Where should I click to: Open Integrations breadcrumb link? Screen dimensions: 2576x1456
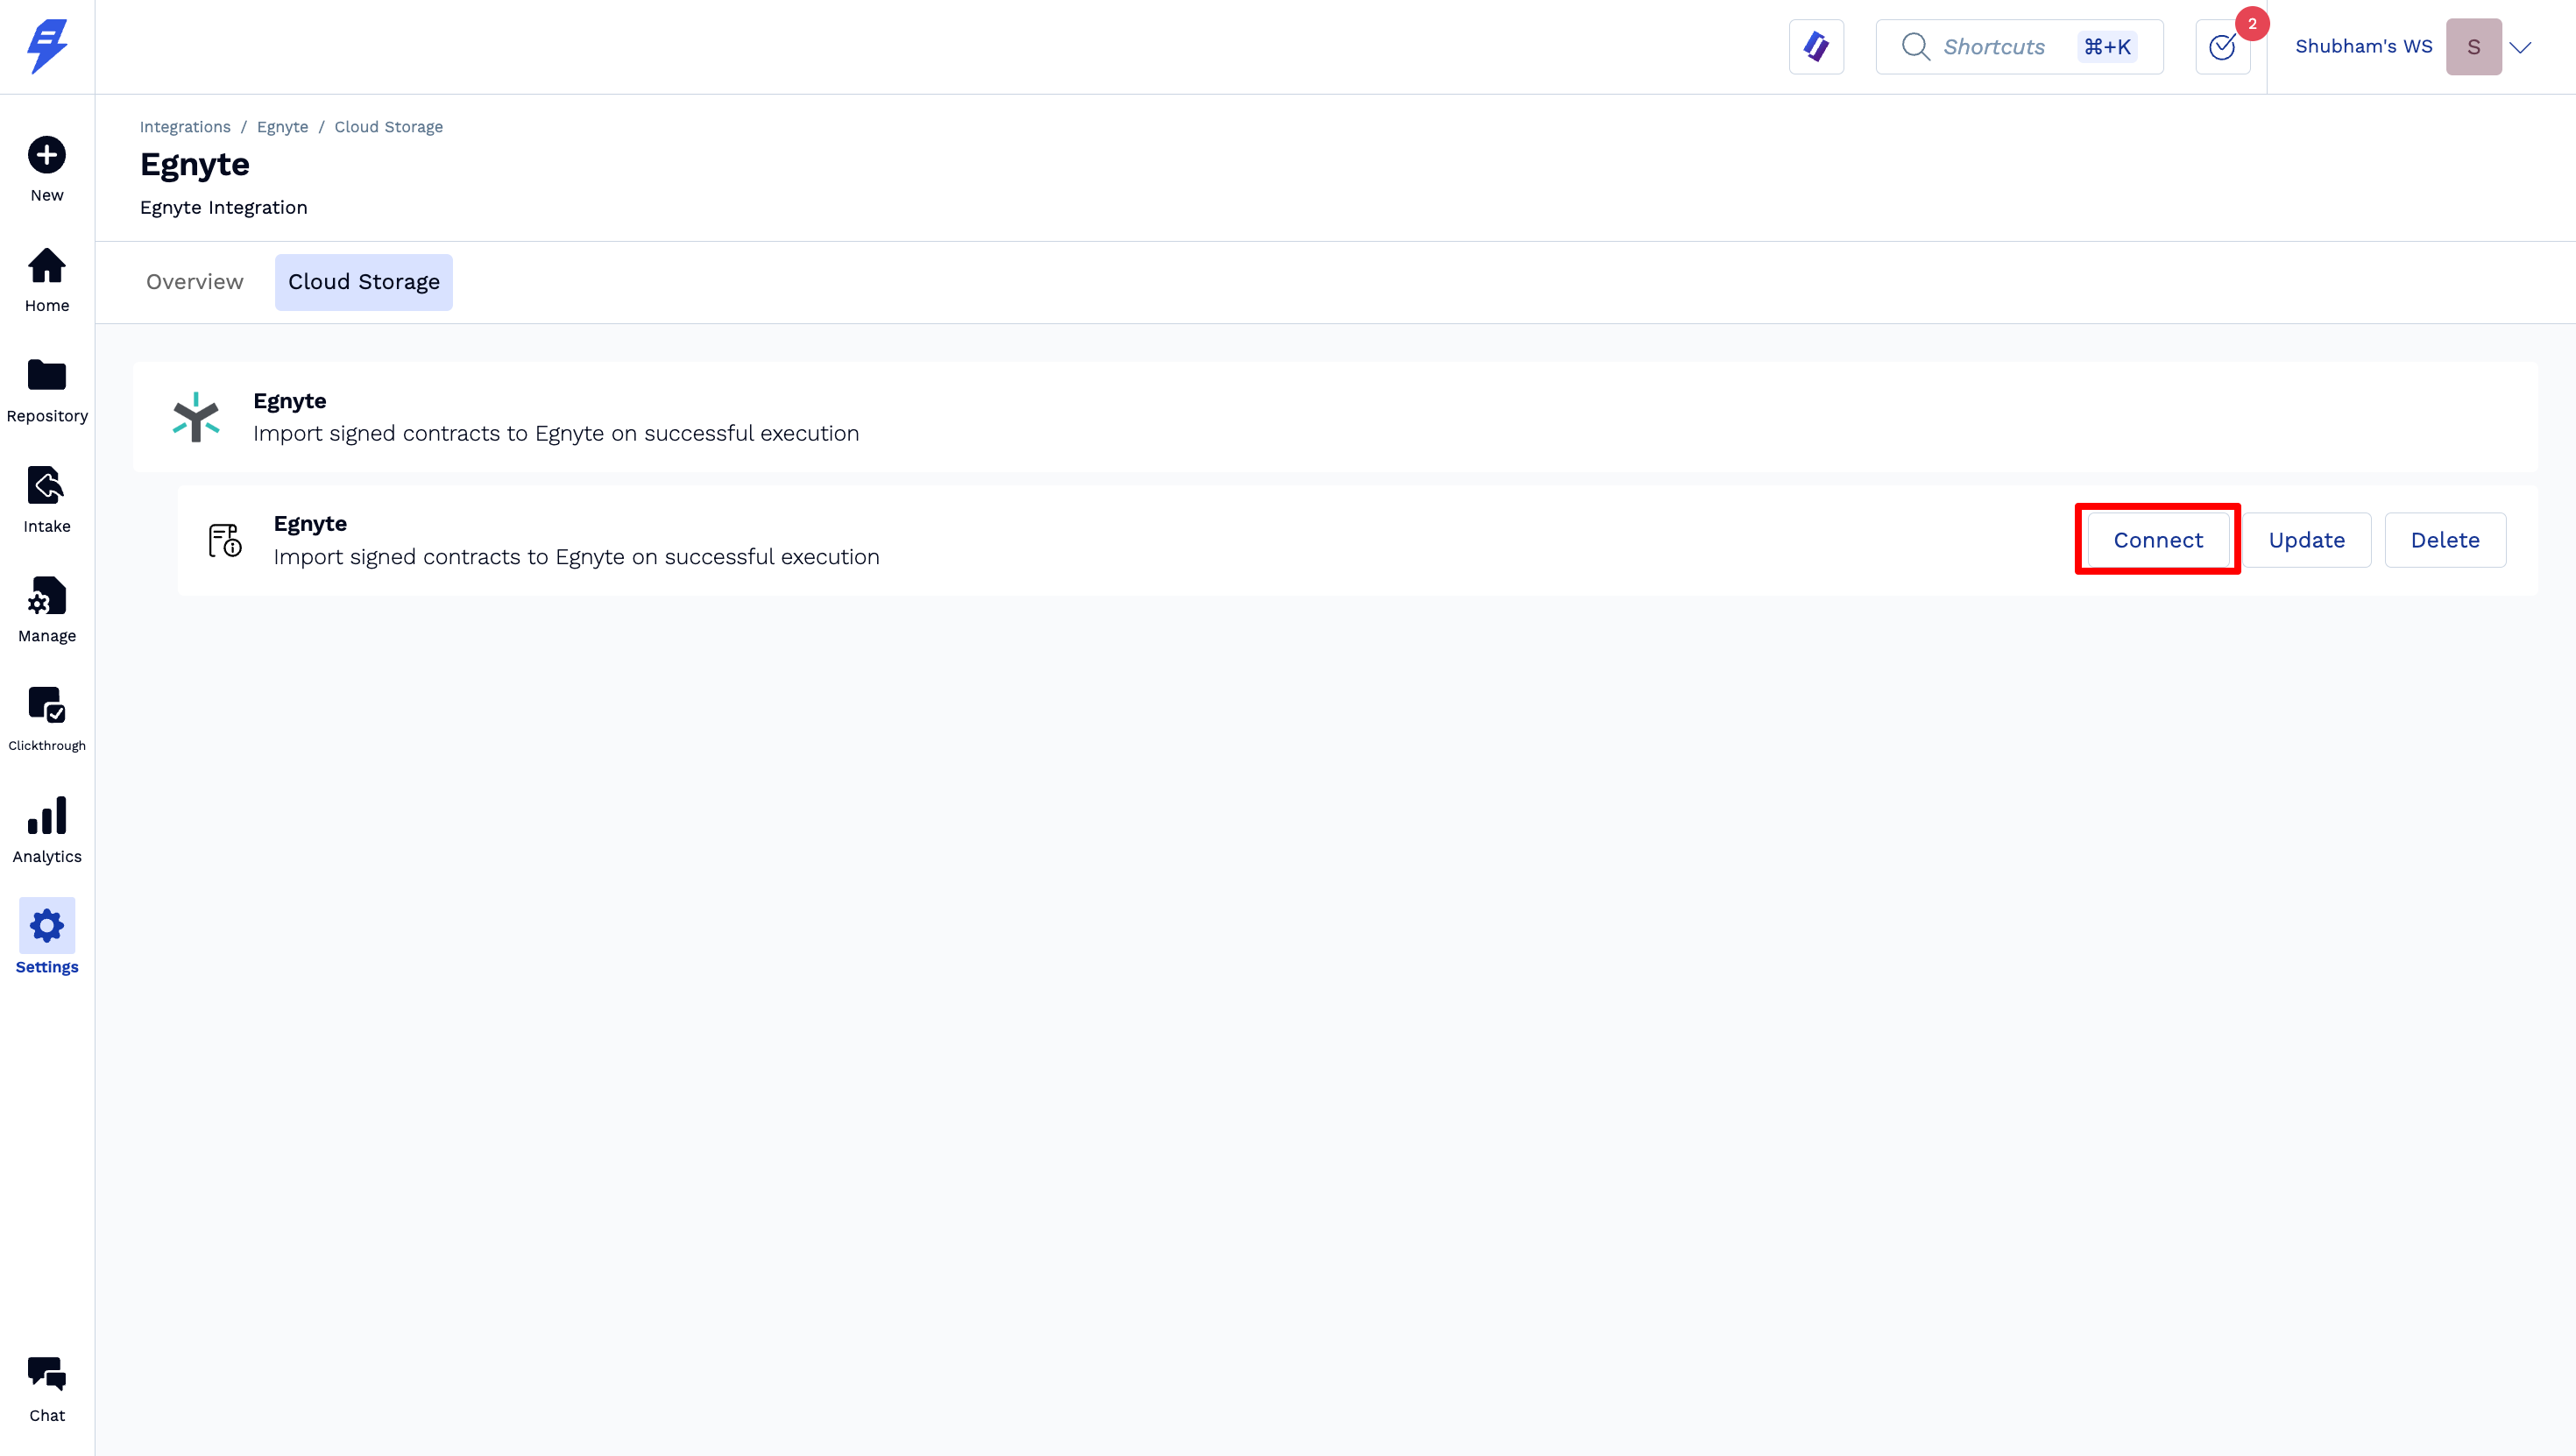click(x=185, y=127)
